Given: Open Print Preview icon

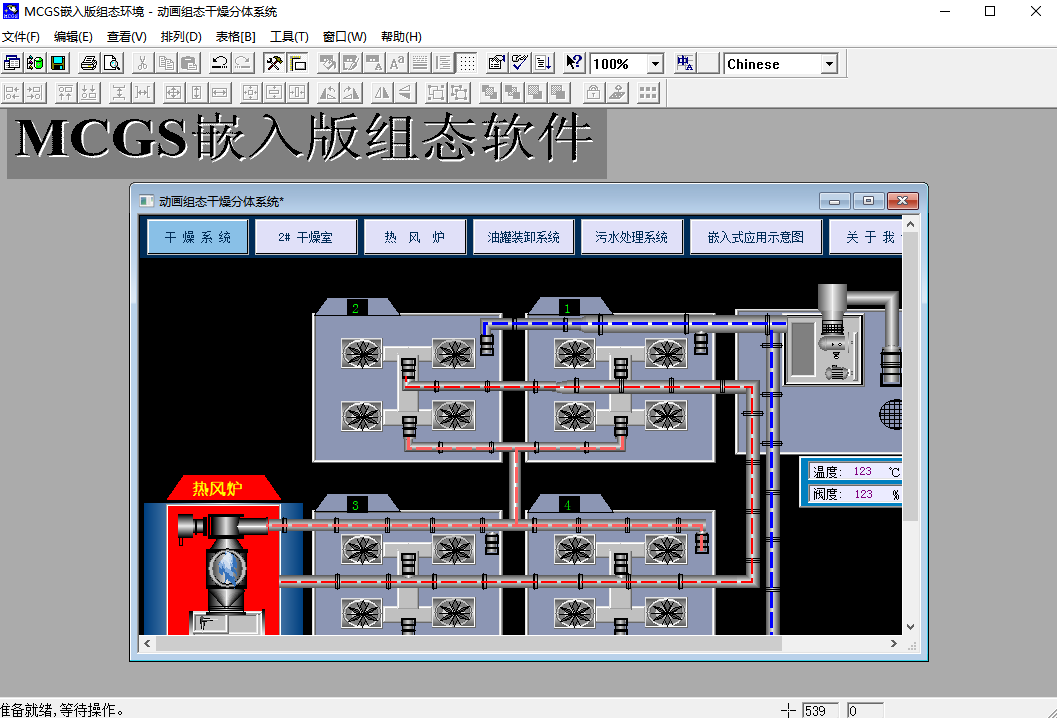Looking at the screenshot, I should click(112, 63).
